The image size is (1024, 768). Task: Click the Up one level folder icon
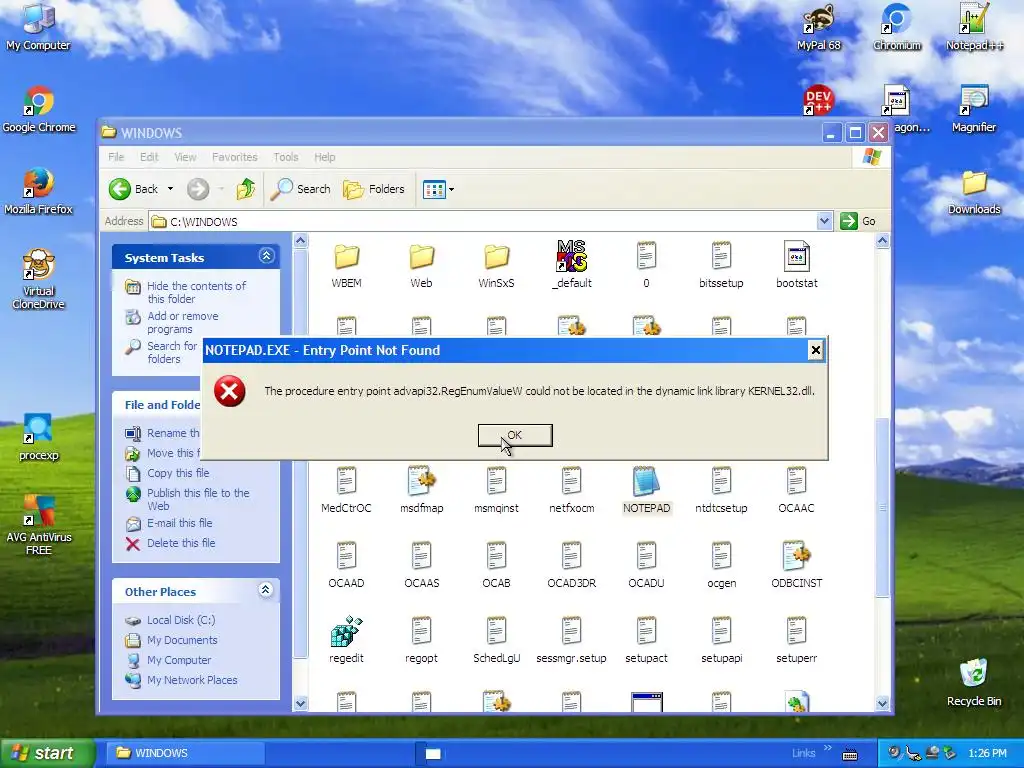[x=246, y=189]
